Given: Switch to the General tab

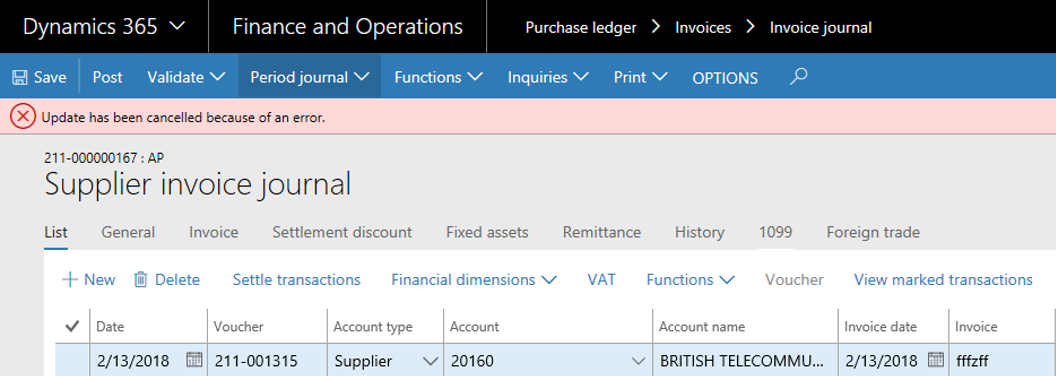Looking at the screenshot, I should 128,232.
